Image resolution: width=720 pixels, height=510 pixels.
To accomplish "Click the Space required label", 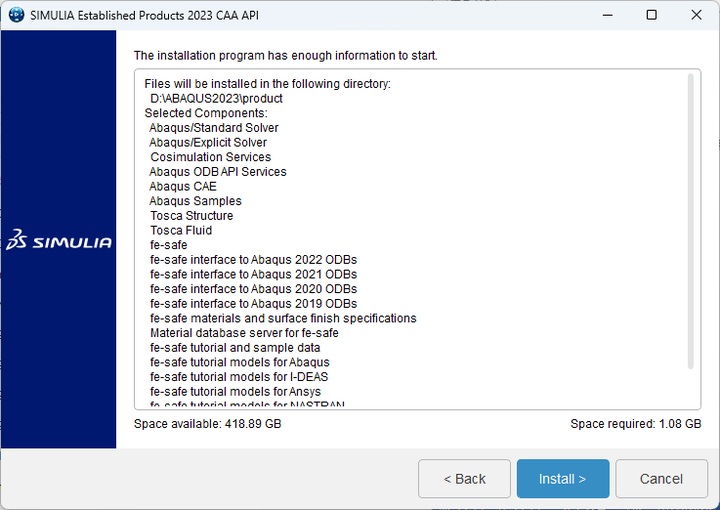I will [636, 424].
